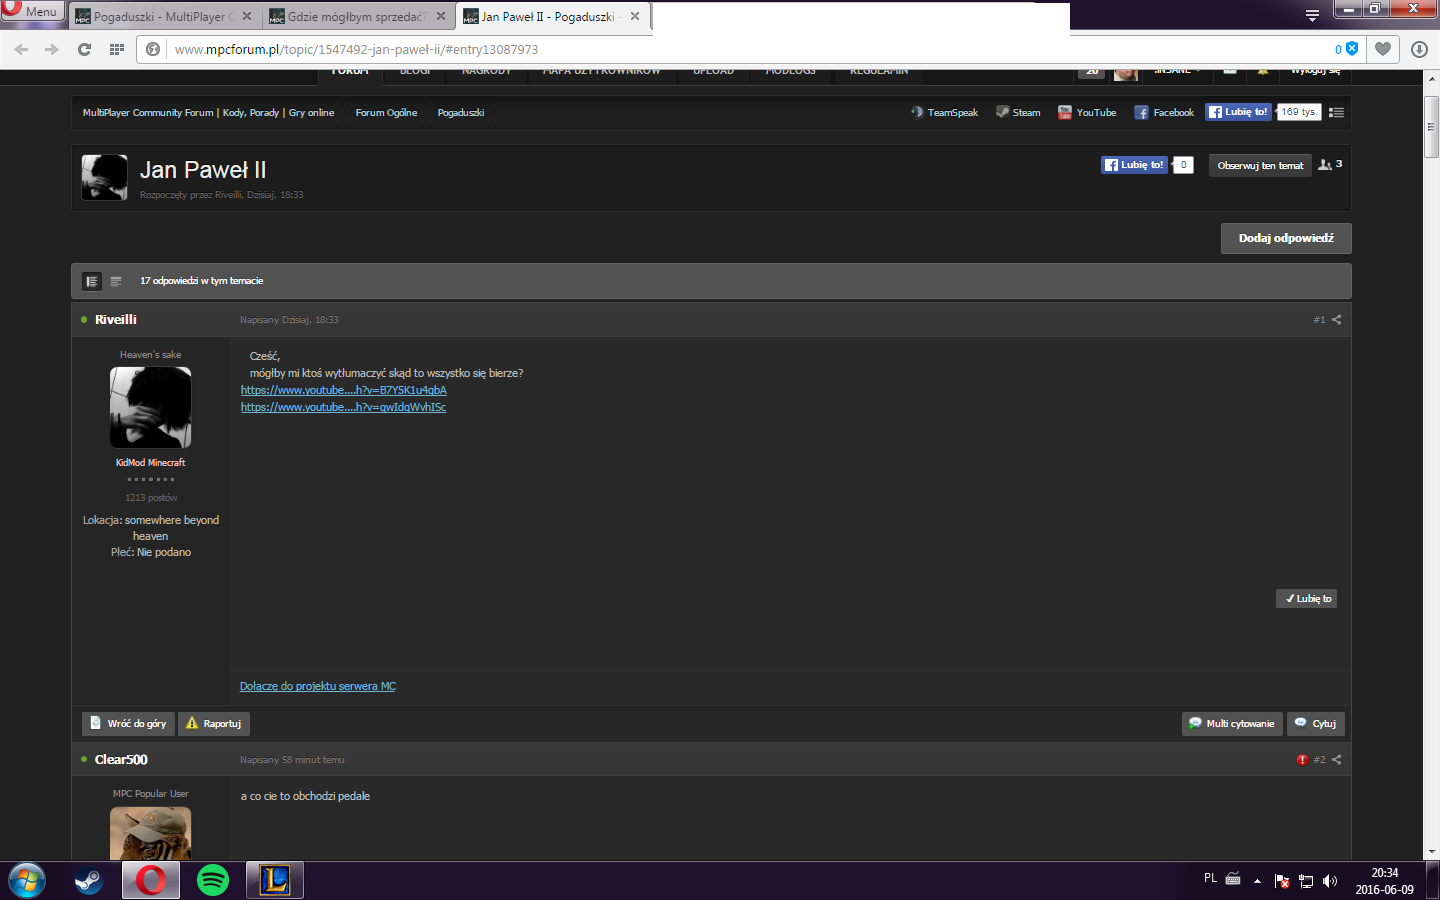Open YouTube link ending qwIdqWvhISc
Viewport: 1440px width, 900px height.
[343, 407]
